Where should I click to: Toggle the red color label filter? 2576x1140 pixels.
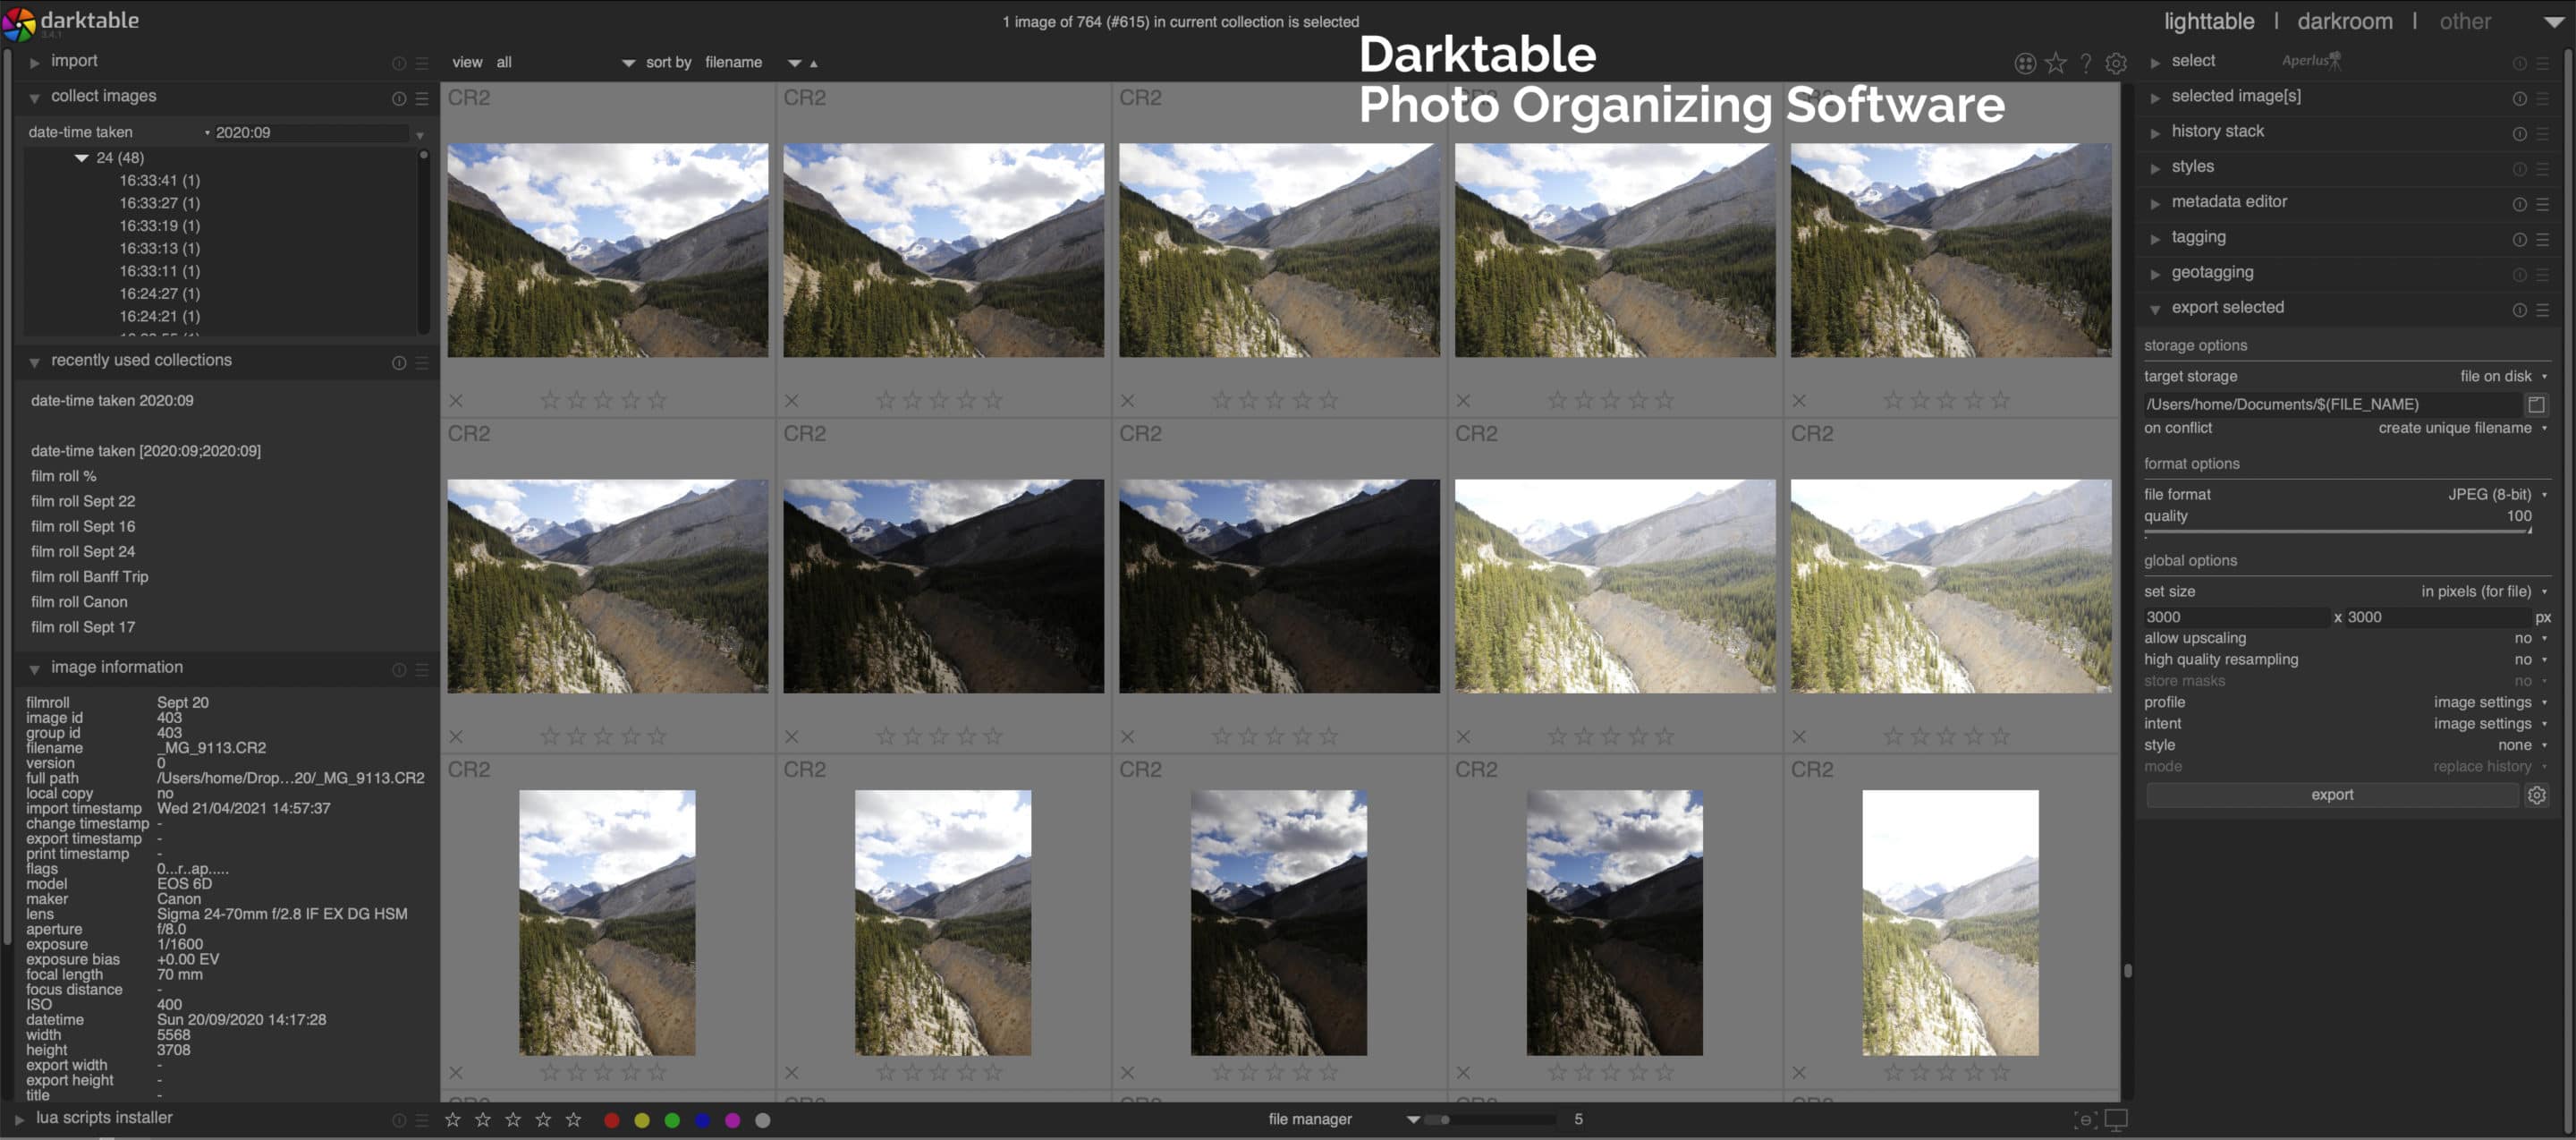[613, 1120]
